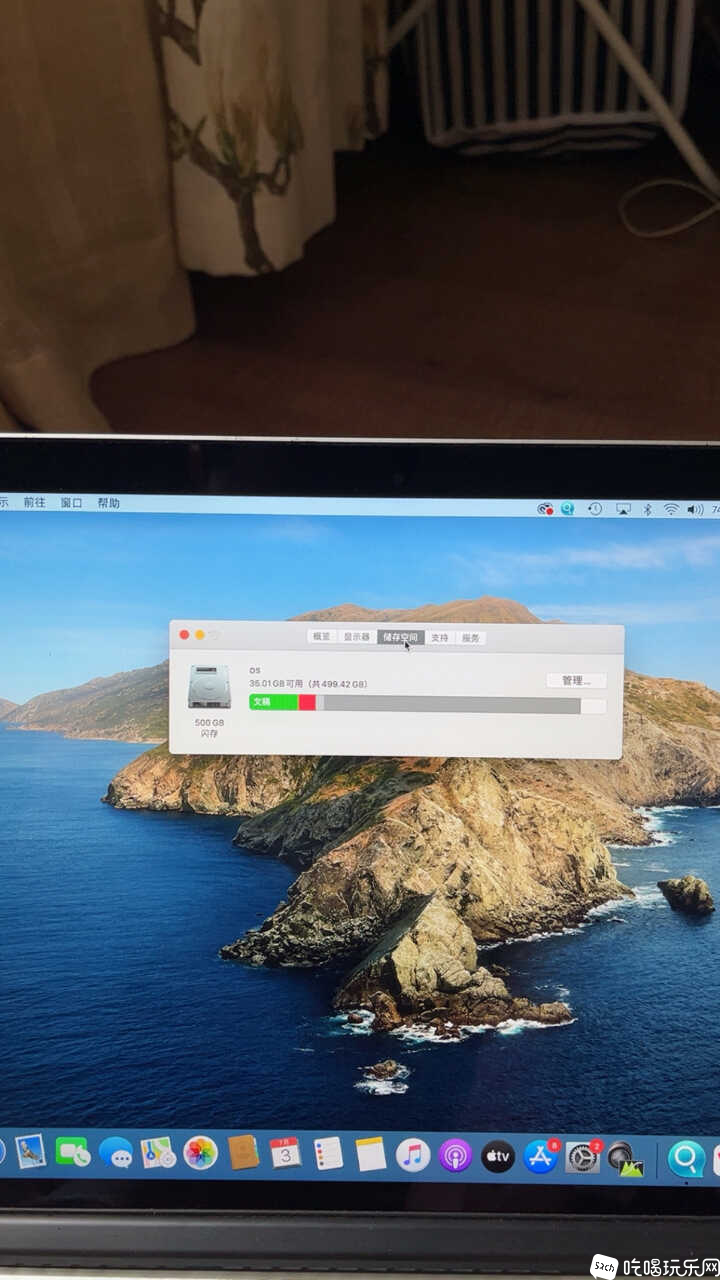Click the 500 GB 闪存 label

click(208, 728)
